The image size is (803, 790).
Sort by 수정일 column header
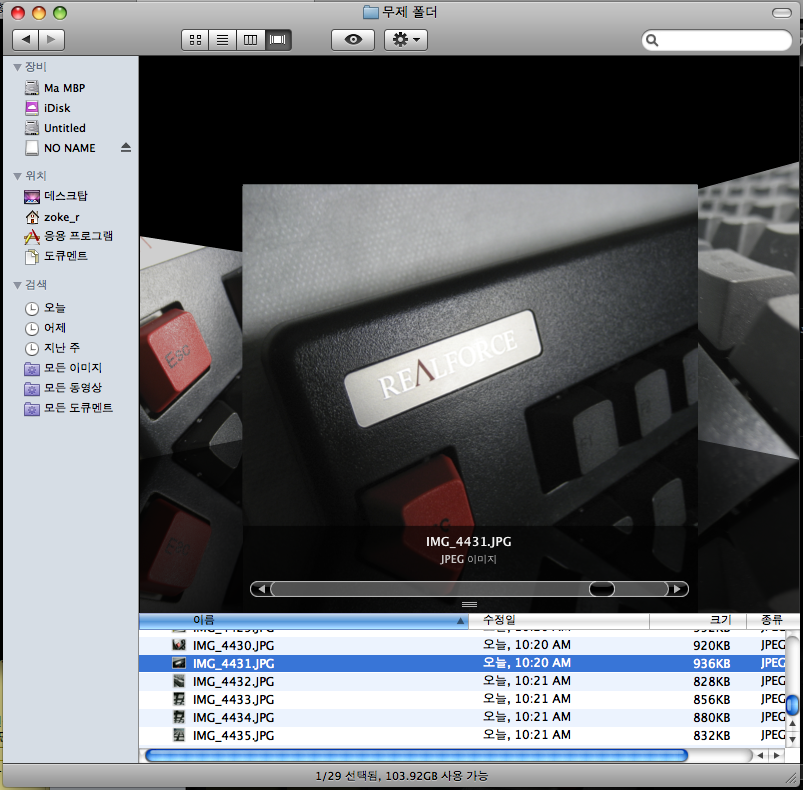click(559, 621)
